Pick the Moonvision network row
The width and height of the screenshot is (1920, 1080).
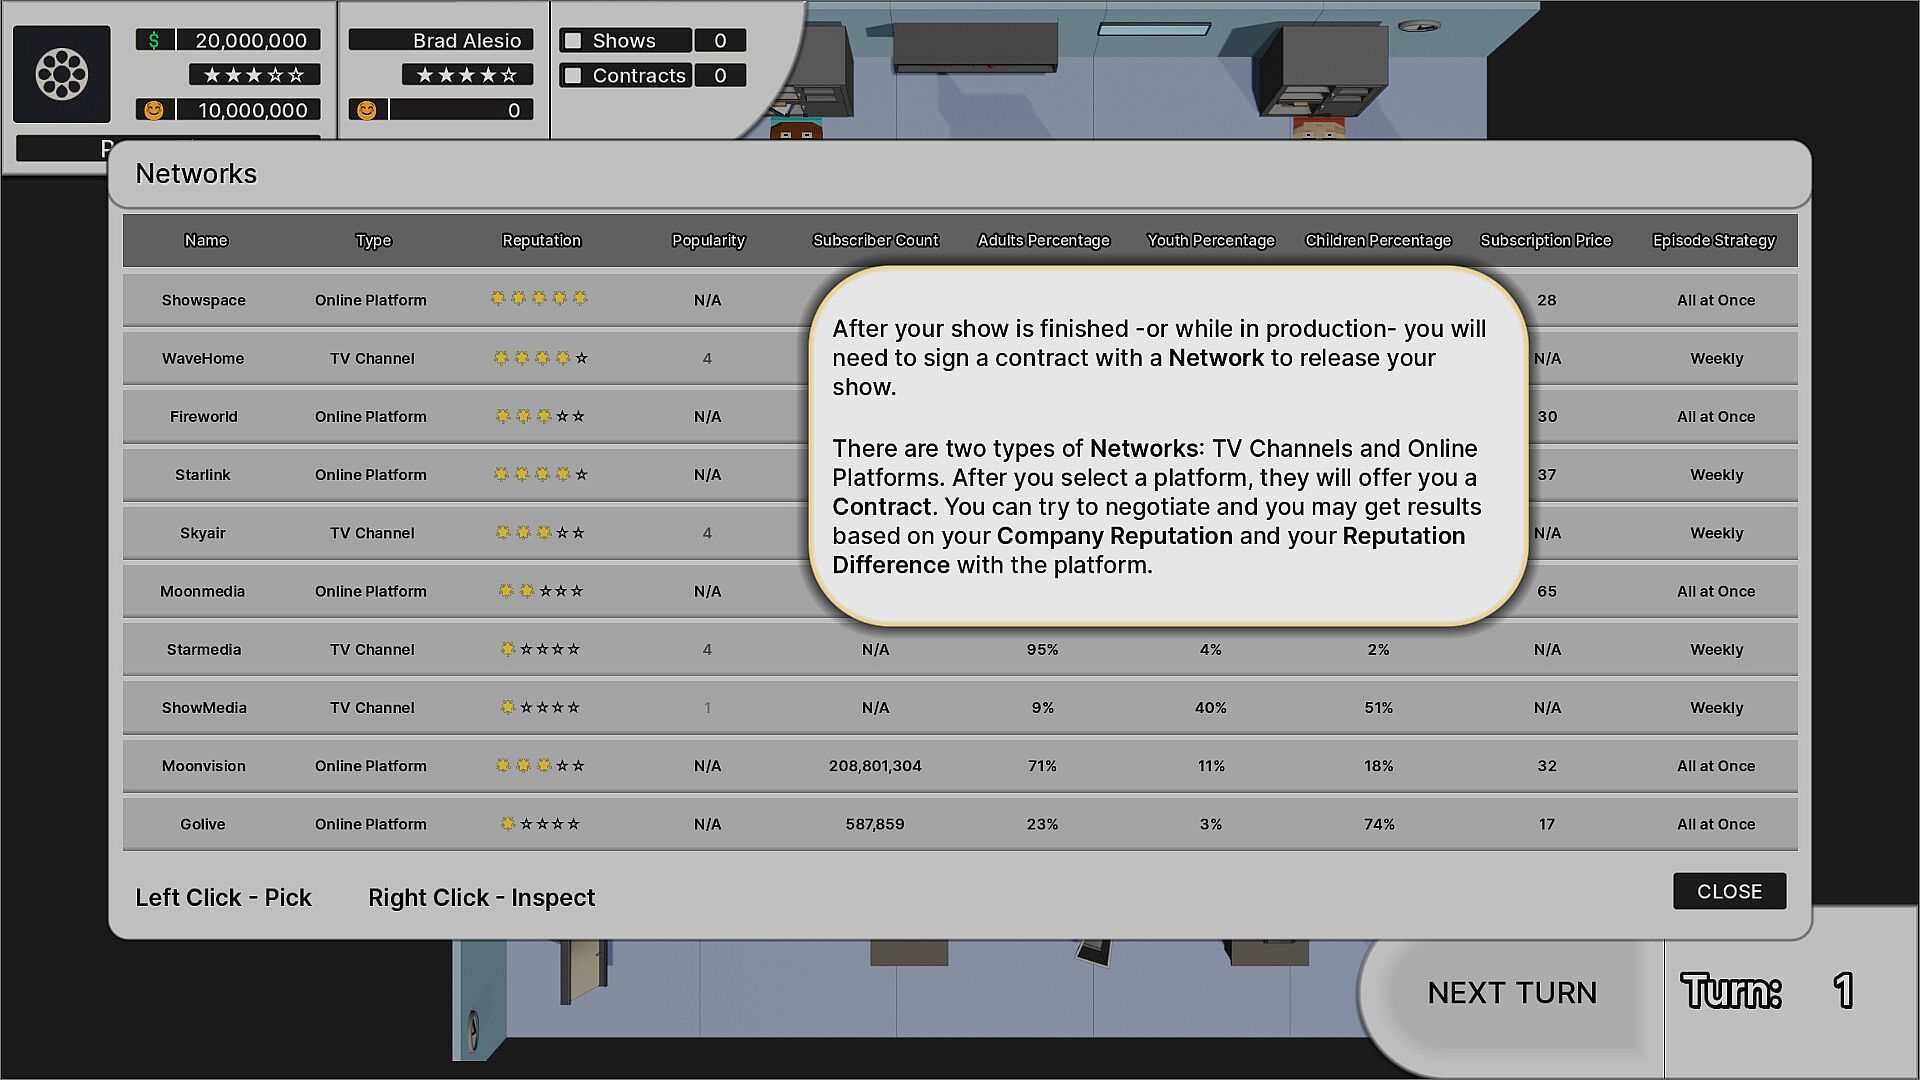203,766
